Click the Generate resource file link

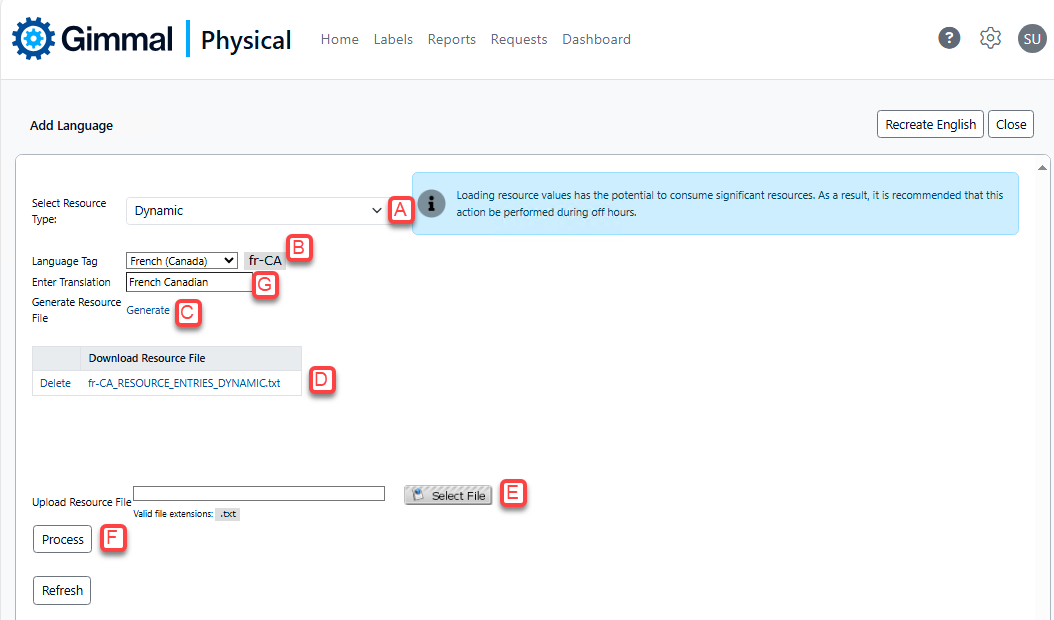click(x=148, y=310)
